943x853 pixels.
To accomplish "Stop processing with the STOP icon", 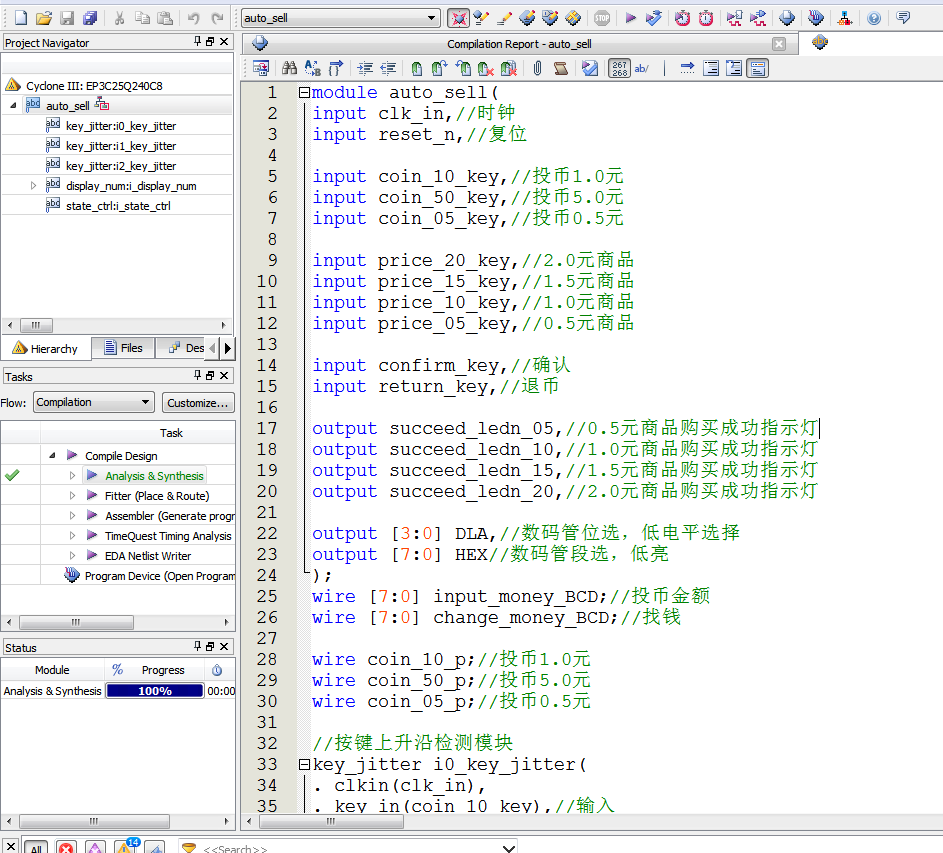I will (602, 18).
